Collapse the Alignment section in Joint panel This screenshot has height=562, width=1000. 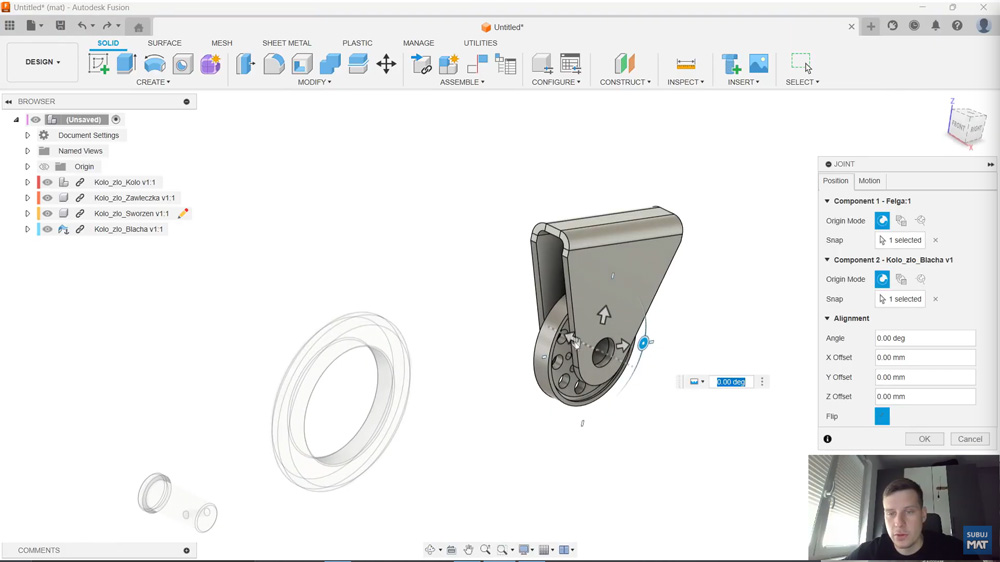coord(827,319)
